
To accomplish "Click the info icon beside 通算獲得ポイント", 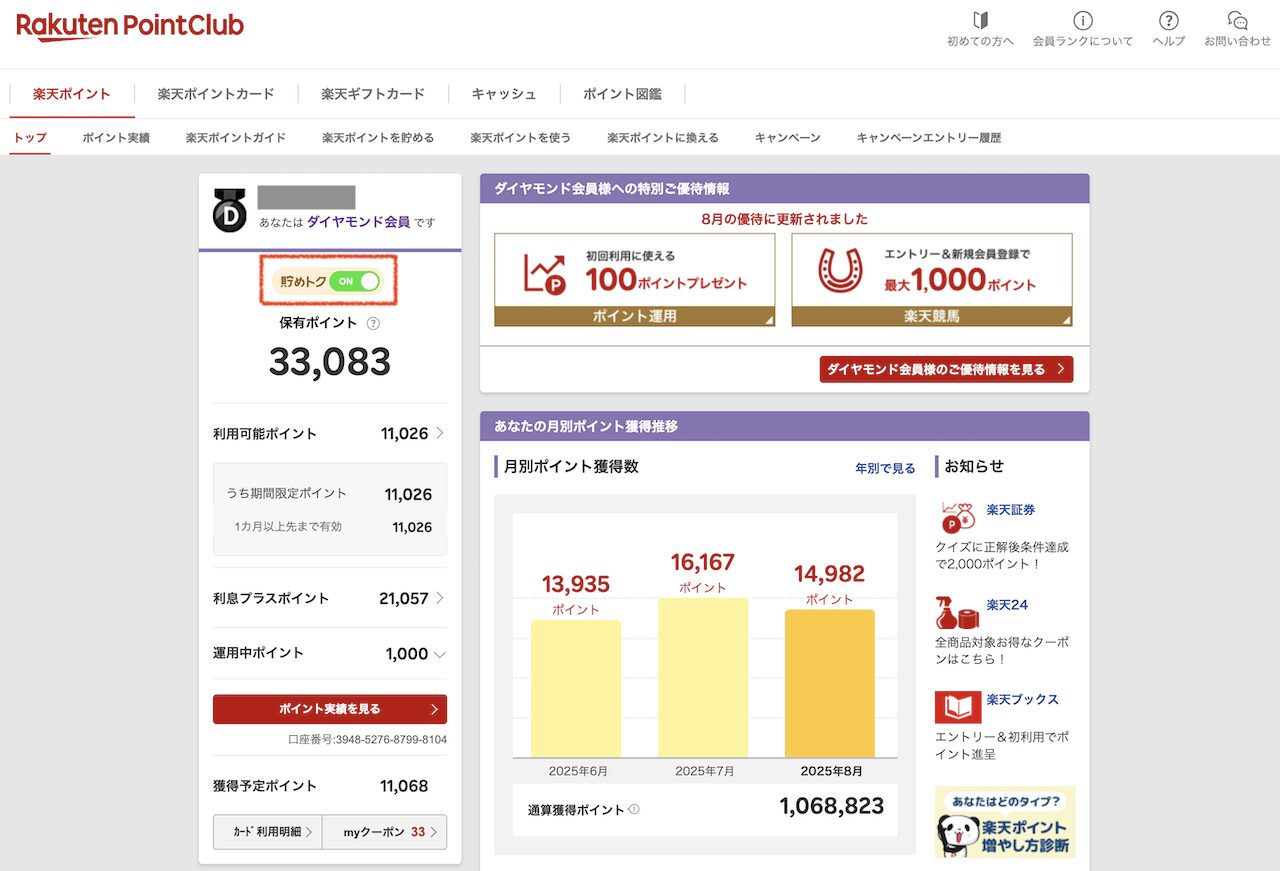I will (x=635, y=810).
